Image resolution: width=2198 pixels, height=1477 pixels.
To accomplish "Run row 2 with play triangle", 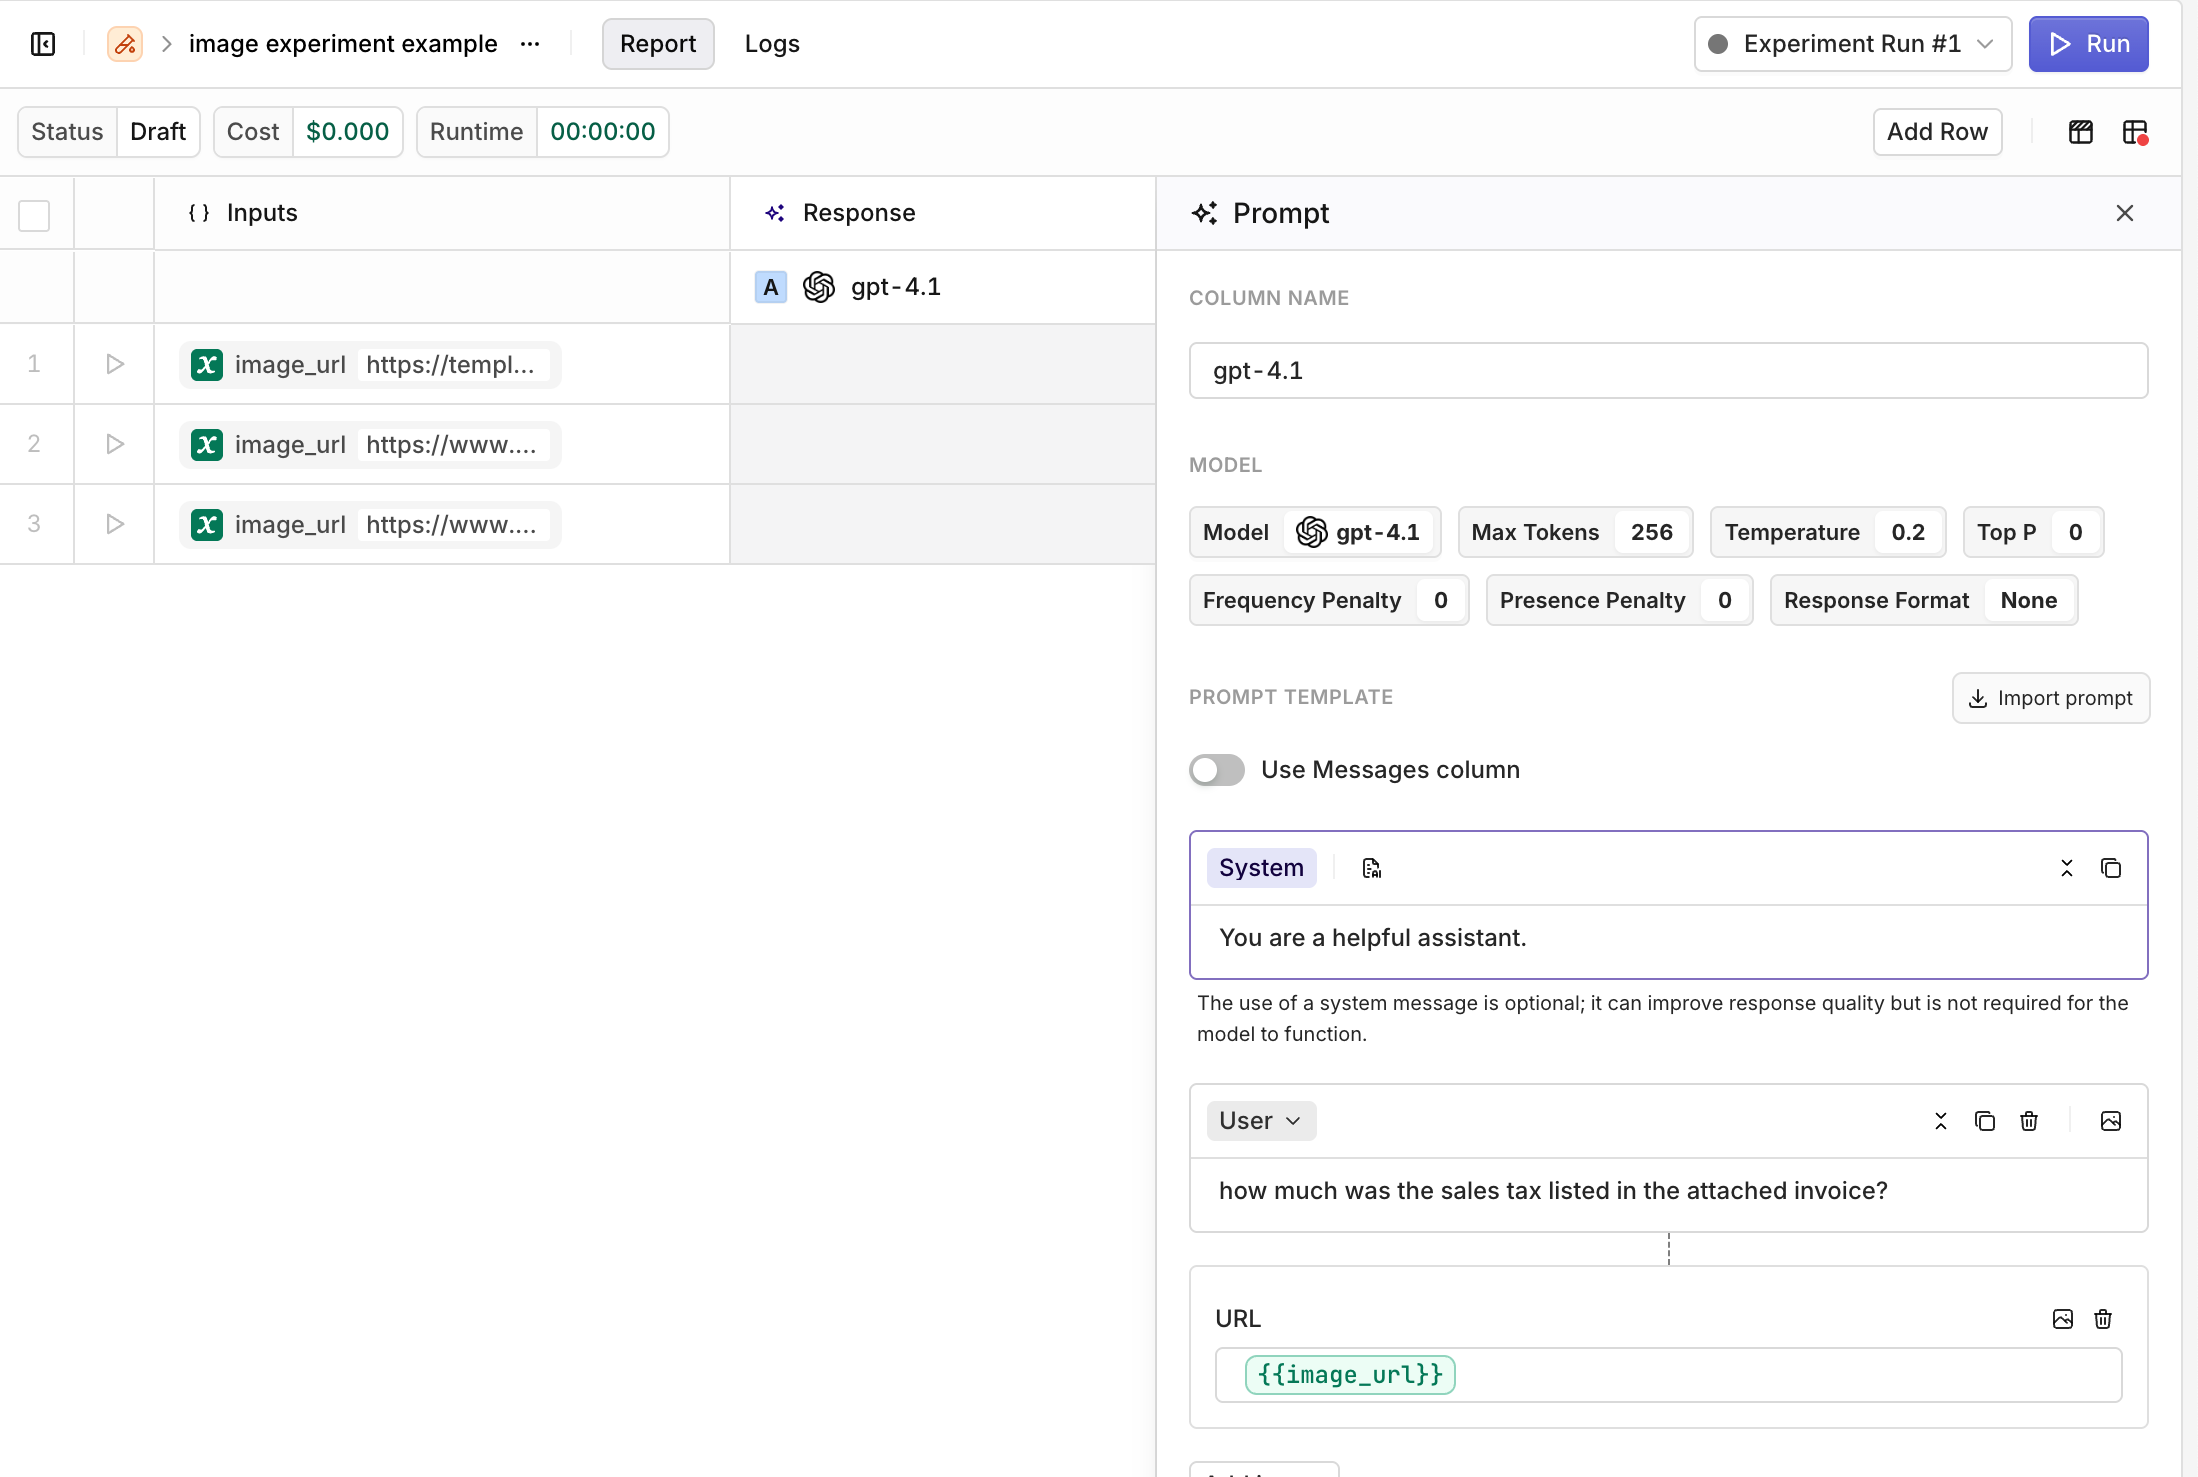I will click(115, 444).
